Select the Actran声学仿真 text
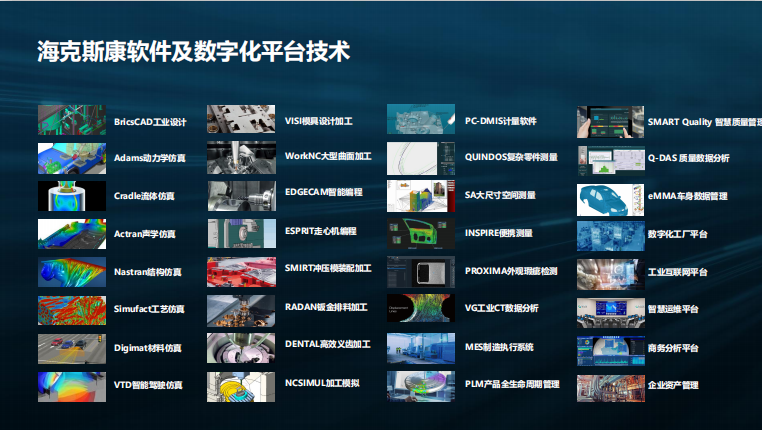Image resolution: width=762 pixels, height=430 pixels. [x=144, y=234]
